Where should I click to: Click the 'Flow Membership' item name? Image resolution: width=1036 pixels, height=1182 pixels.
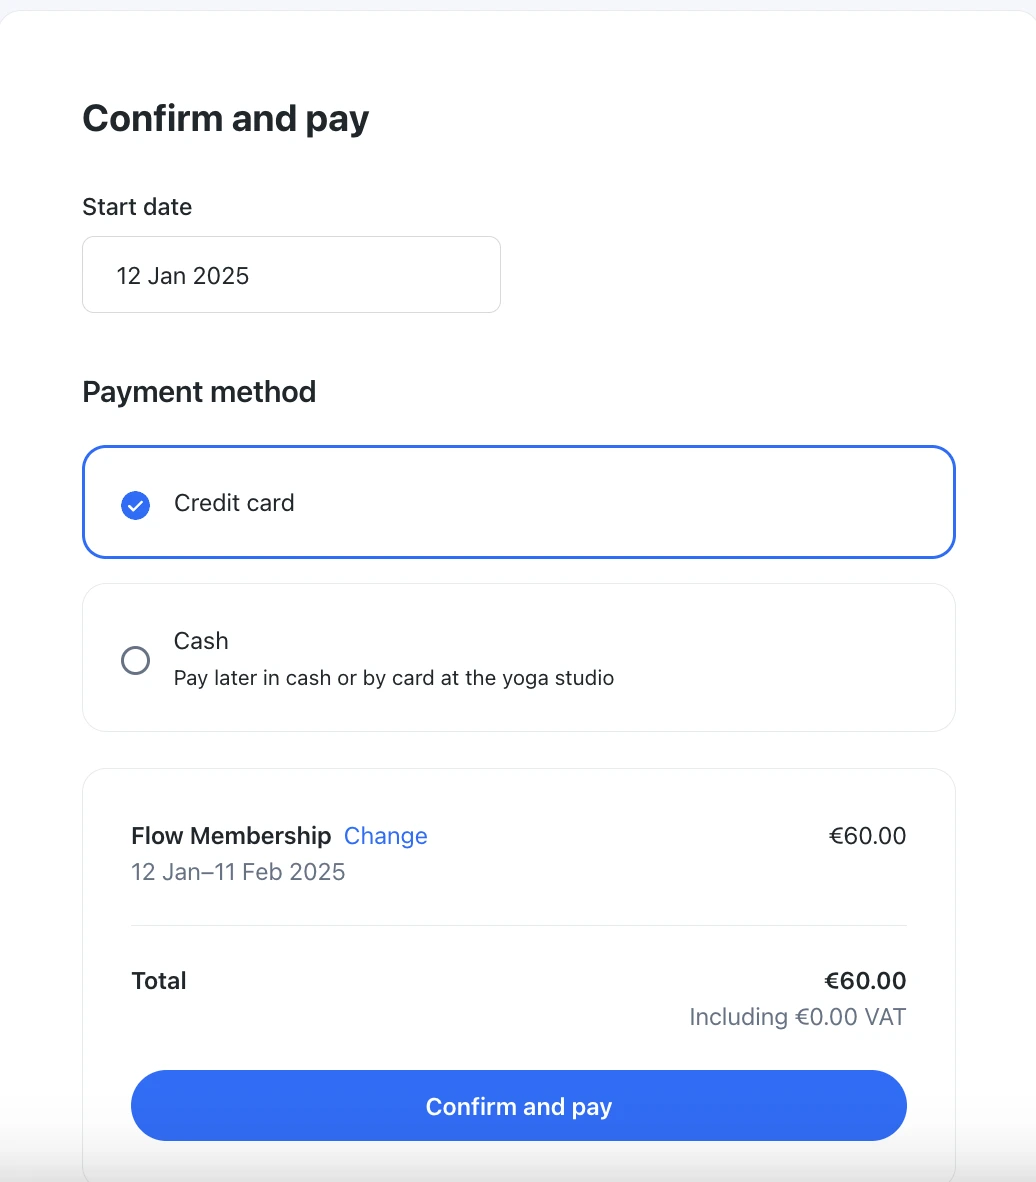point(231,836)
